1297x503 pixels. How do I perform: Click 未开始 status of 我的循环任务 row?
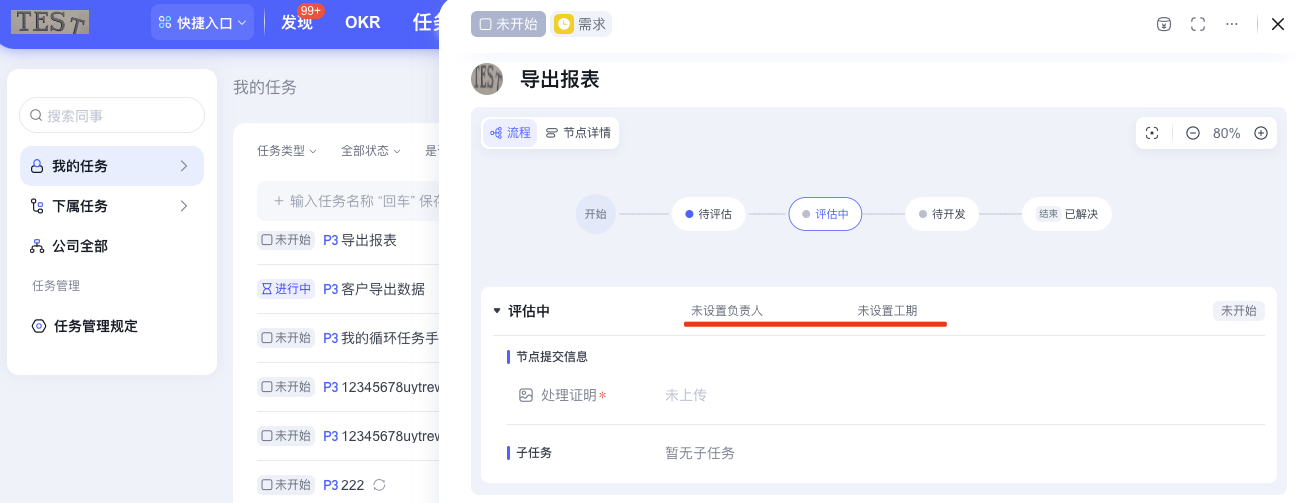point(285,338)
